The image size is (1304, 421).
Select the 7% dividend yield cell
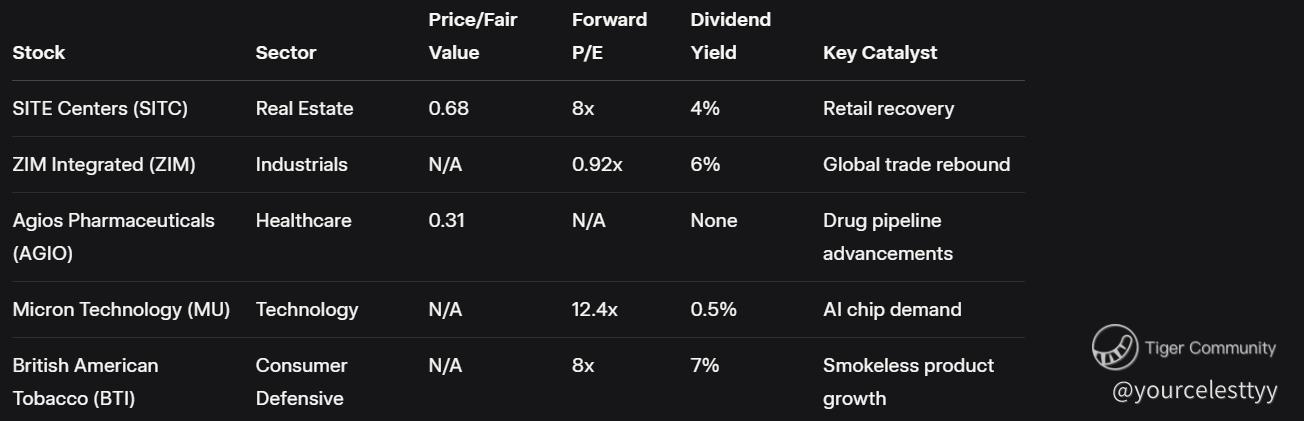(x=704, y=365)
